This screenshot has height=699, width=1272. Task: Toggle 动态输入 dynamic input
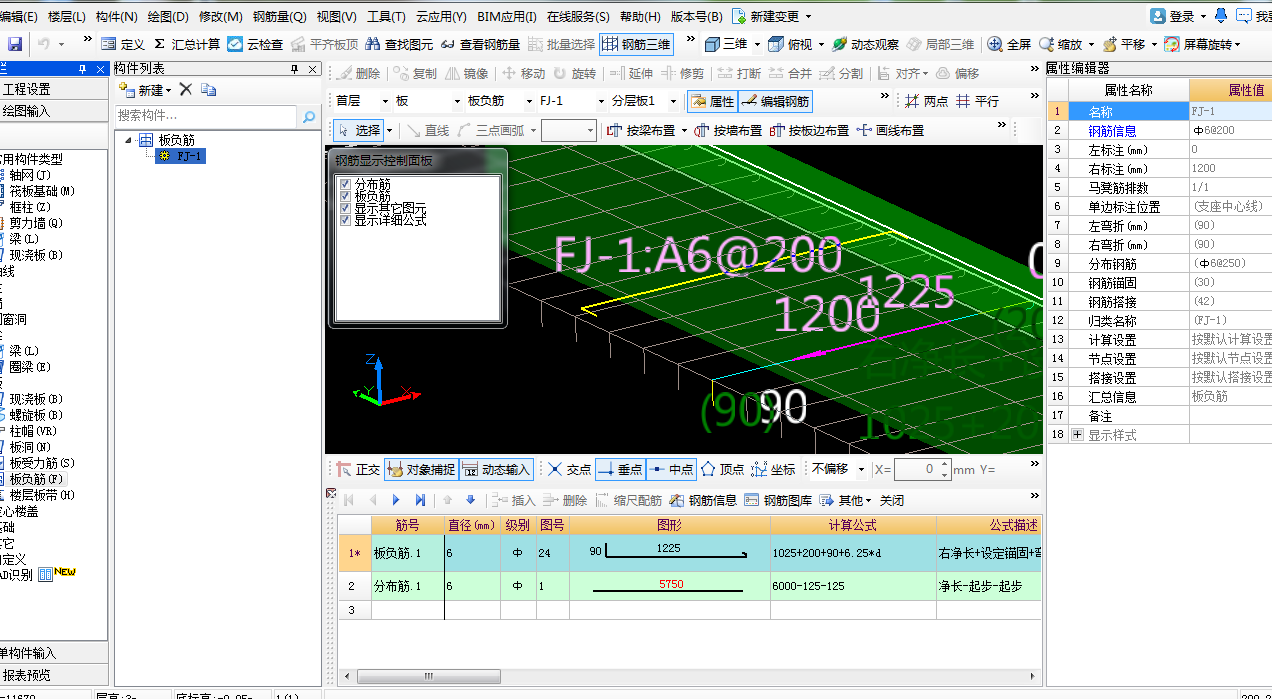point(497,469)
